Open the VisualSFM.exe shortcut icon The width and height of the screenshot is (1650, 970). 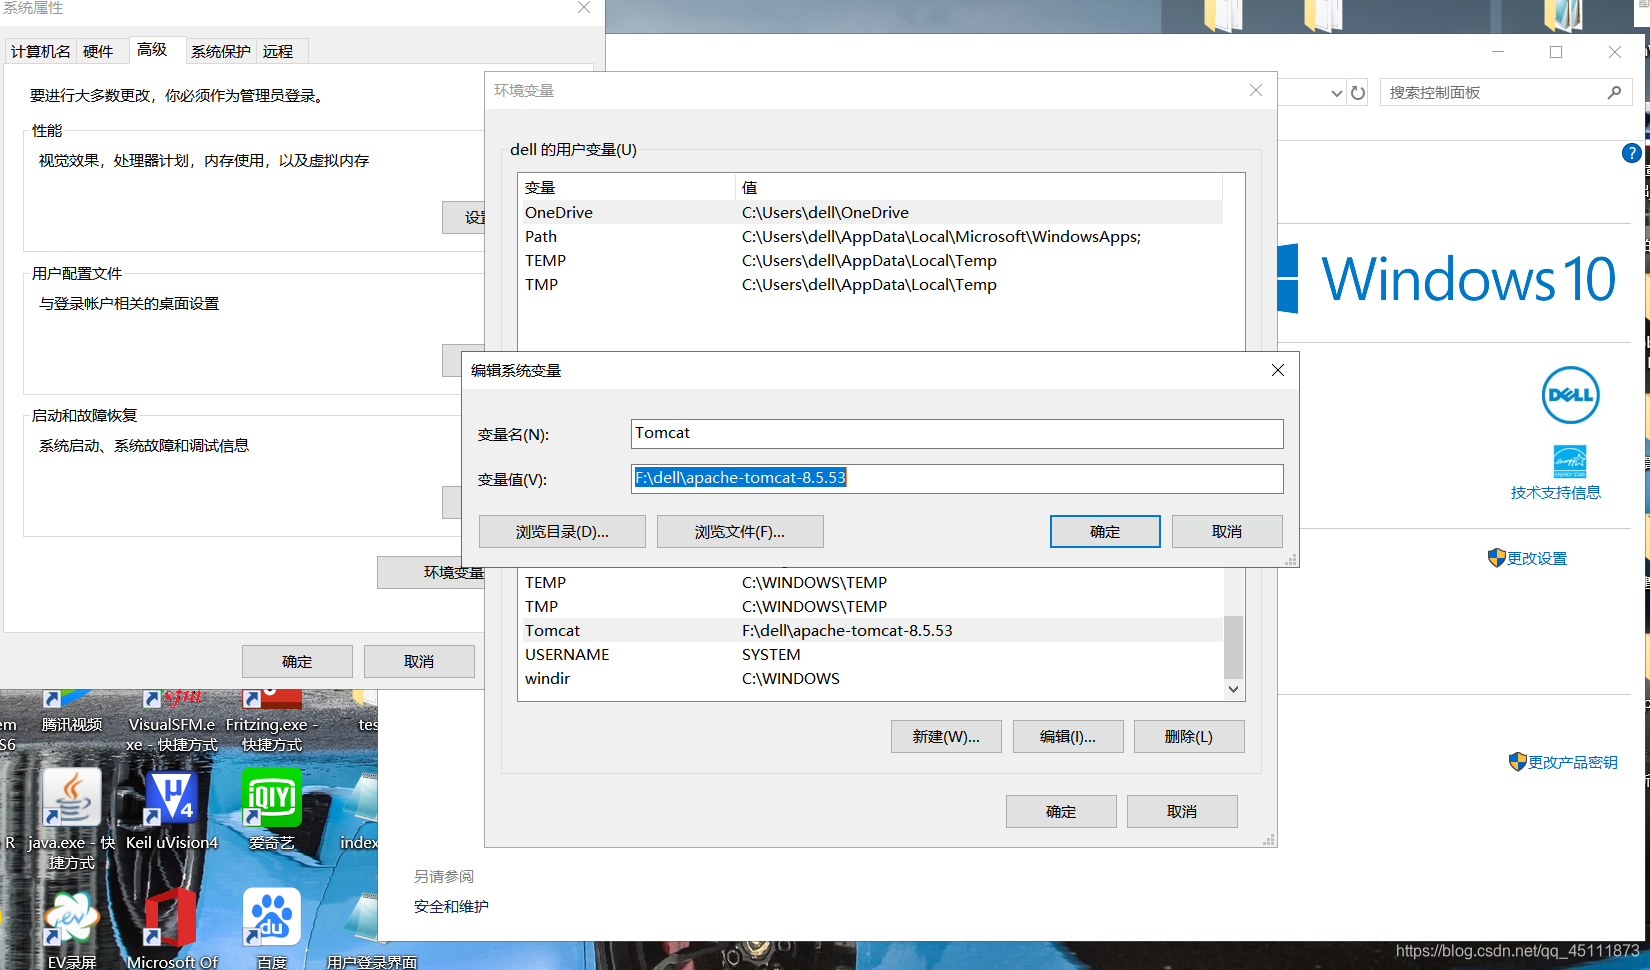click(x=172, y=716)
